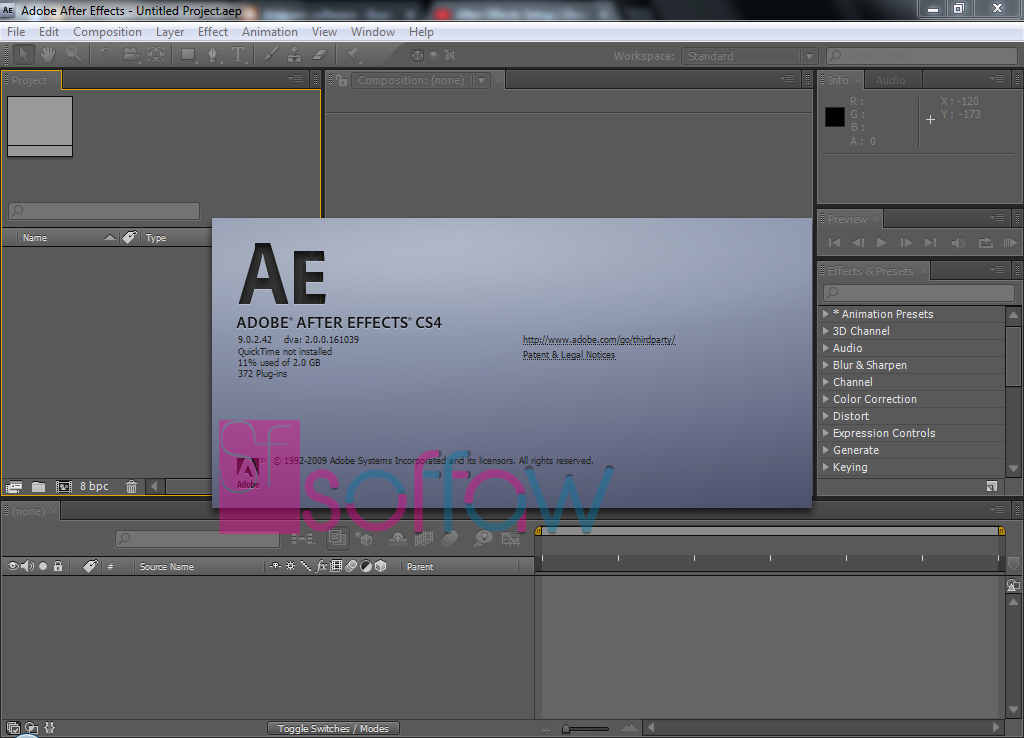
Task: Select the Rectangle shape tool
Action: point(188,55)
